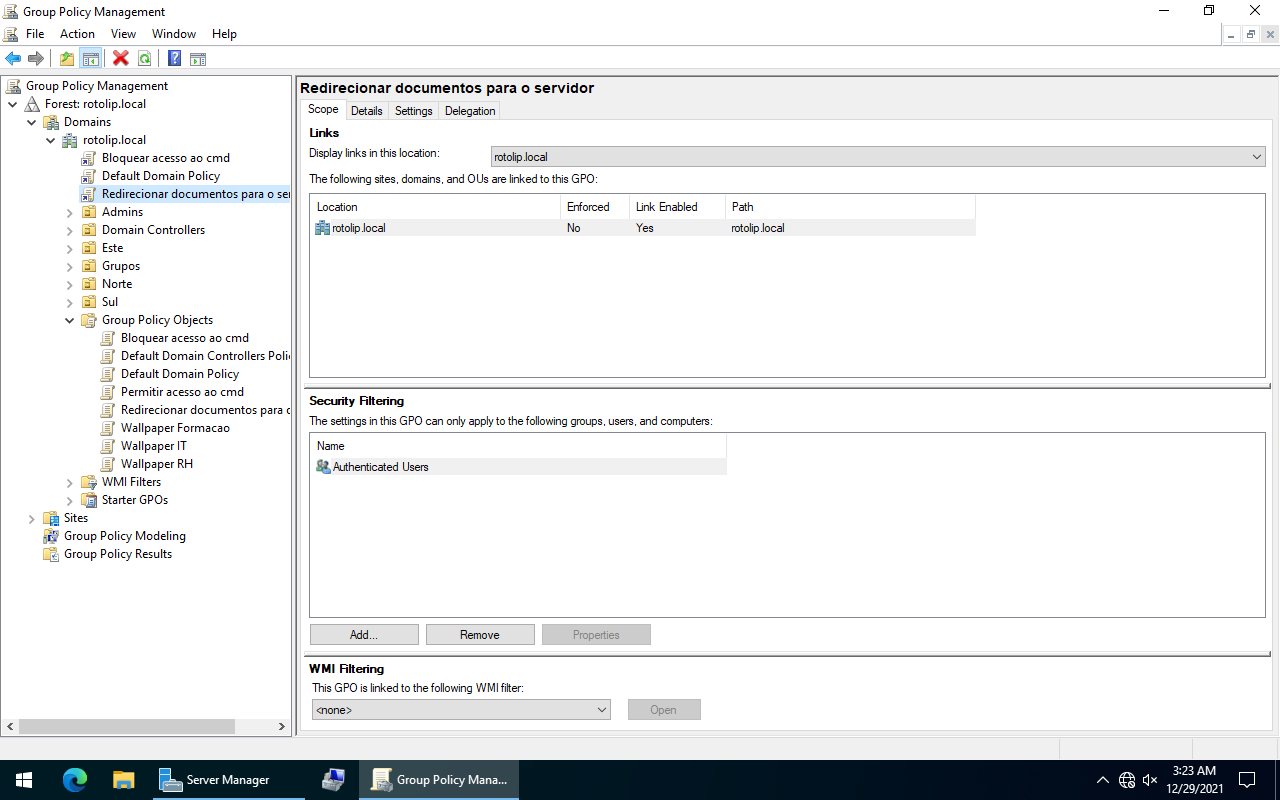This screenshot has width=1280, height=800.
Task: Click the Remove button under Security Filtering
Action: [x=480, y=635]
